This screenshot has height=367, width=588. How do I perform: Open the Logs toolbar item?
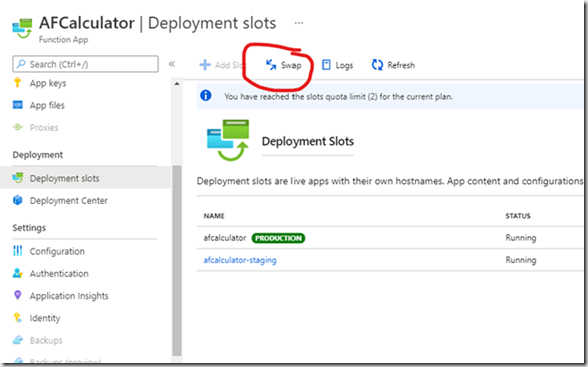[x=338, y=65]
